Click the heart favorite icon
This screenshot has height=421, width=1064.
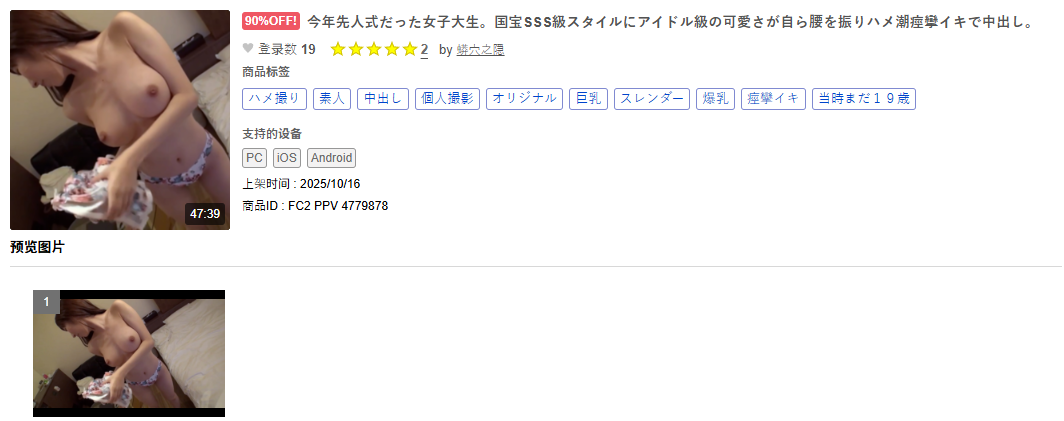point(248,48)
